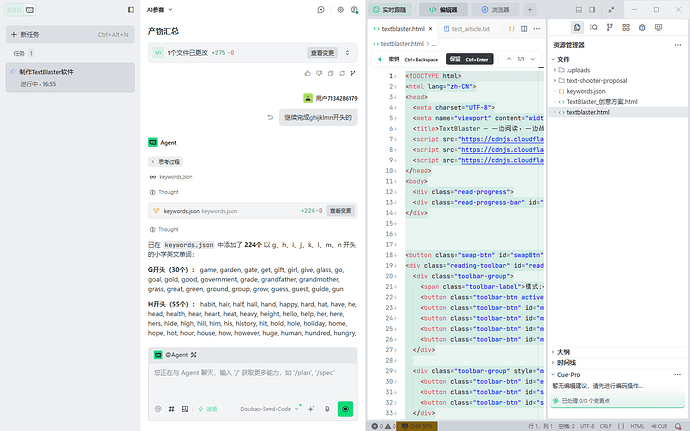Accept changes with 保留 button
This screenshot has height=431, width=690.
tap(470, 59)
